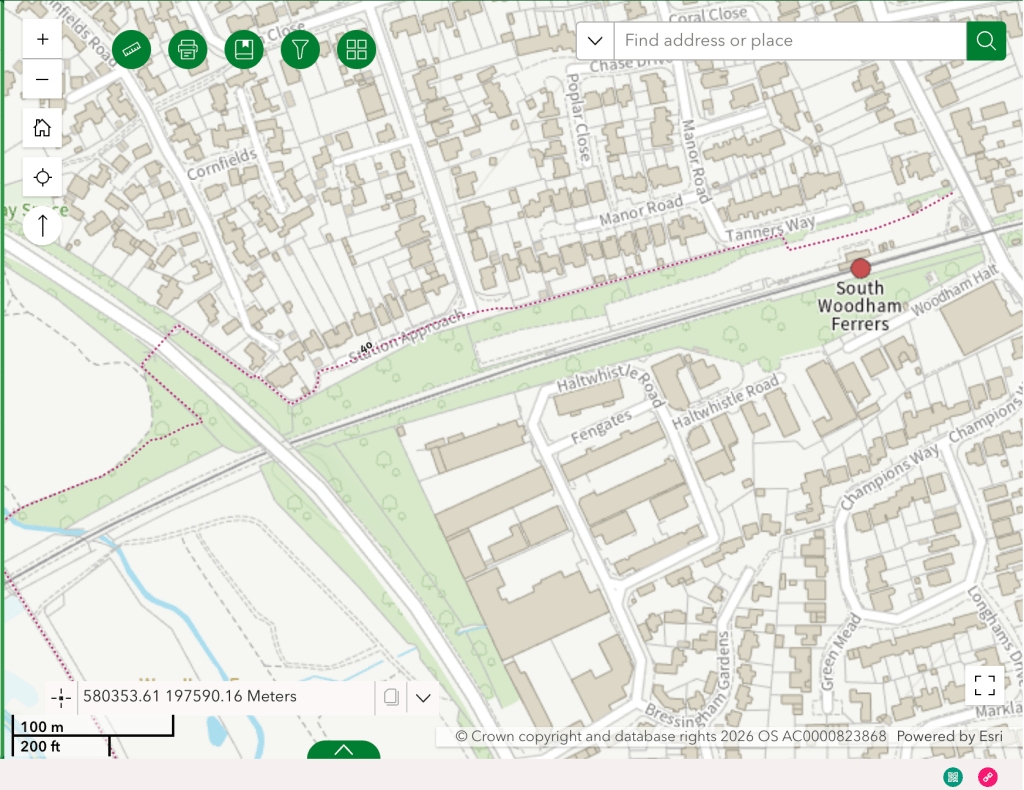This screenshot has width=1024, height=790.
Task: Return to default map extent home
Action: [x=42, y=128]
